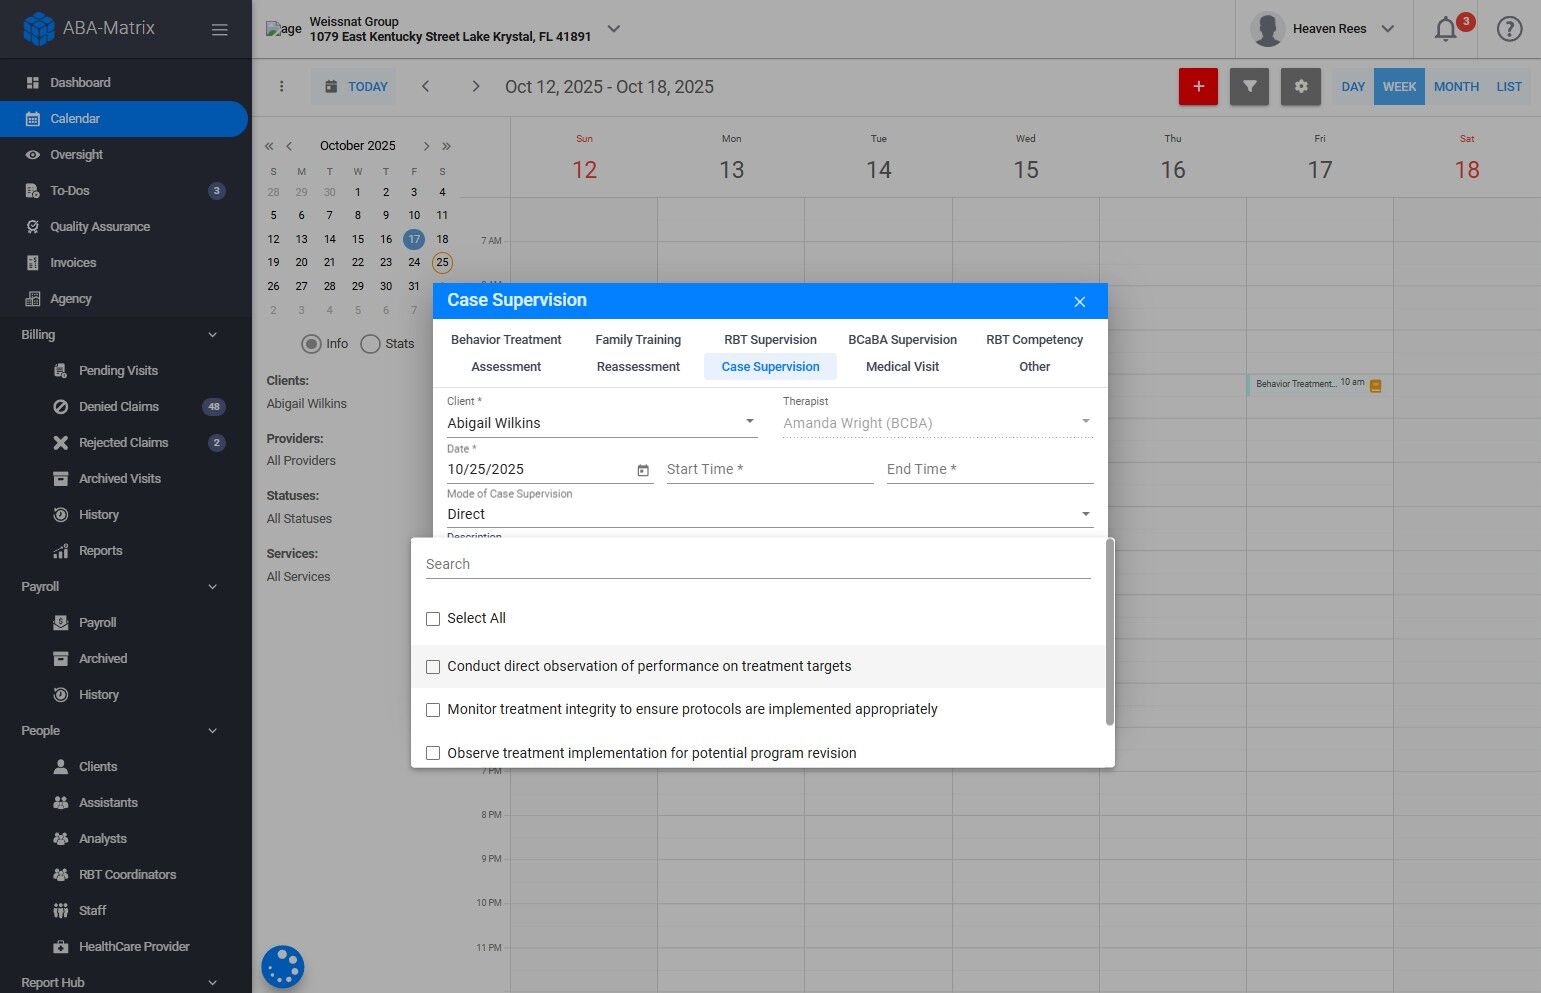Open the calendar filter funnel icon

click(x=1249, y=87)
